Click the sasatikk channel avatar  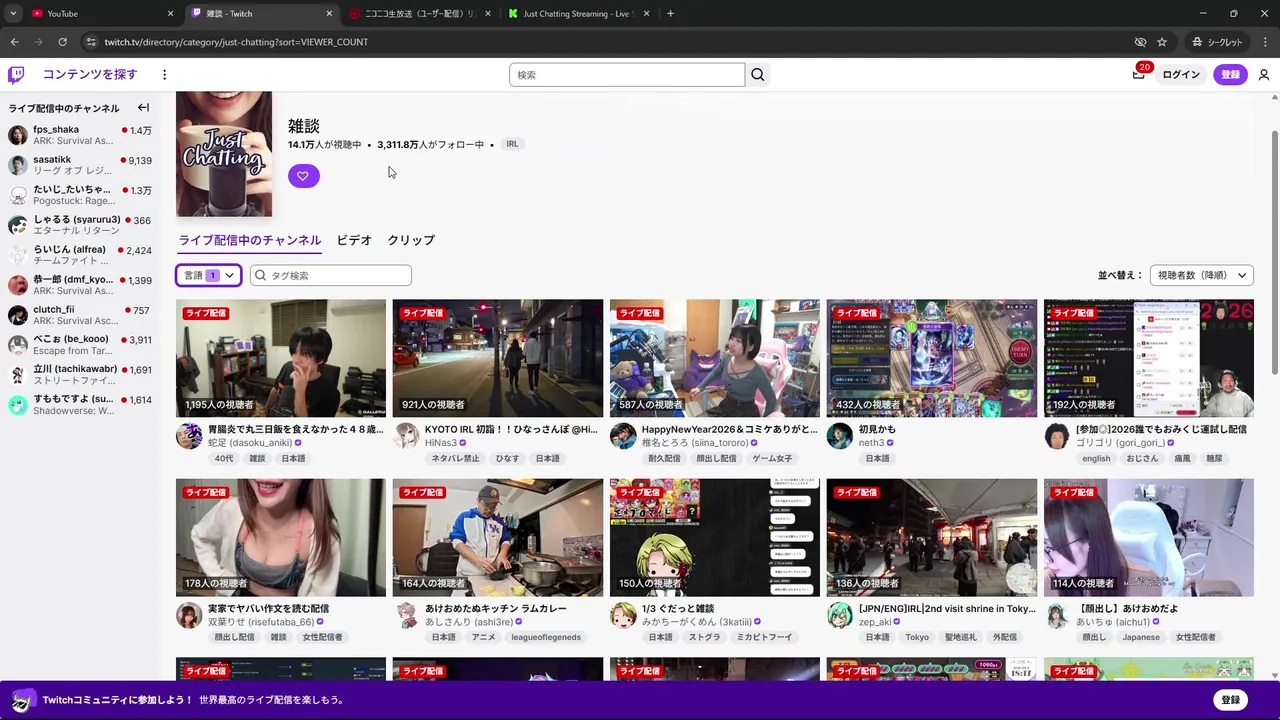18,165
